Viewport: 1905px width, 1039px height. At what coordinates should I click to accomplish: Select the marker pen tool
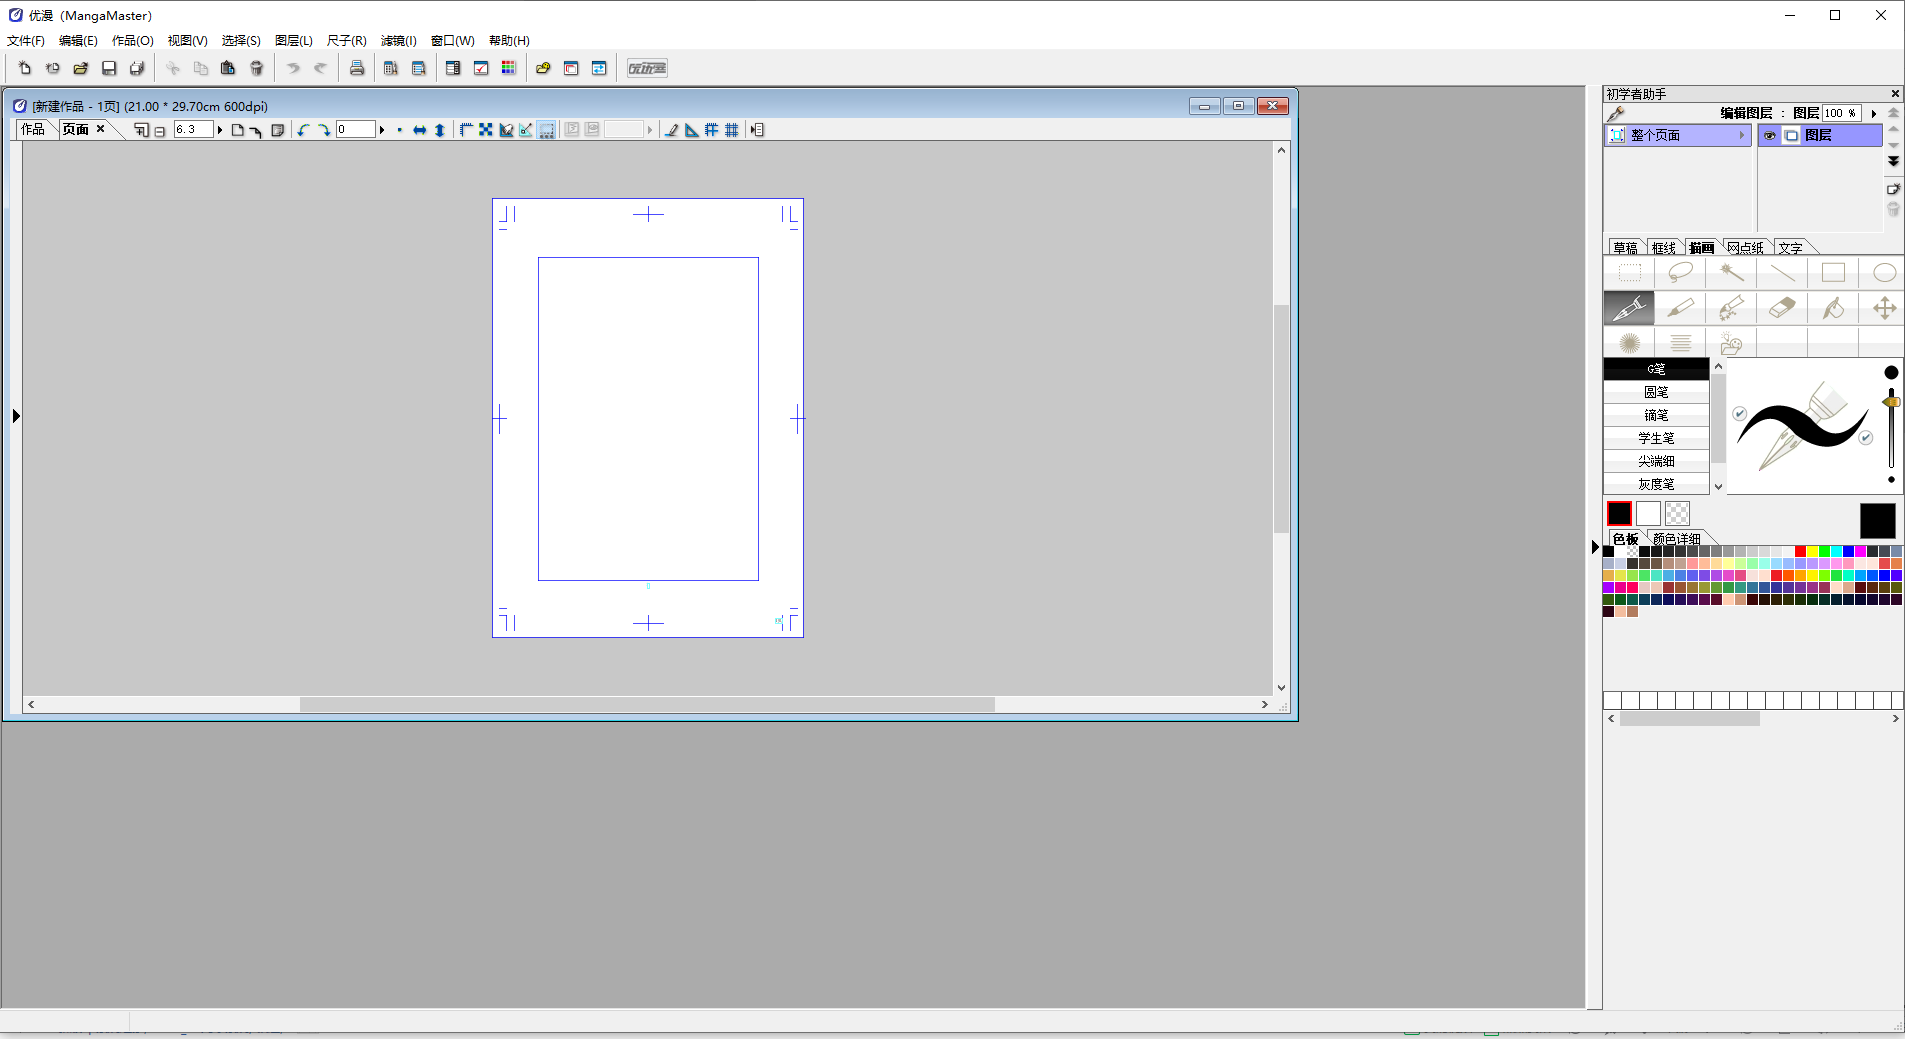[x=1680, y=308]
